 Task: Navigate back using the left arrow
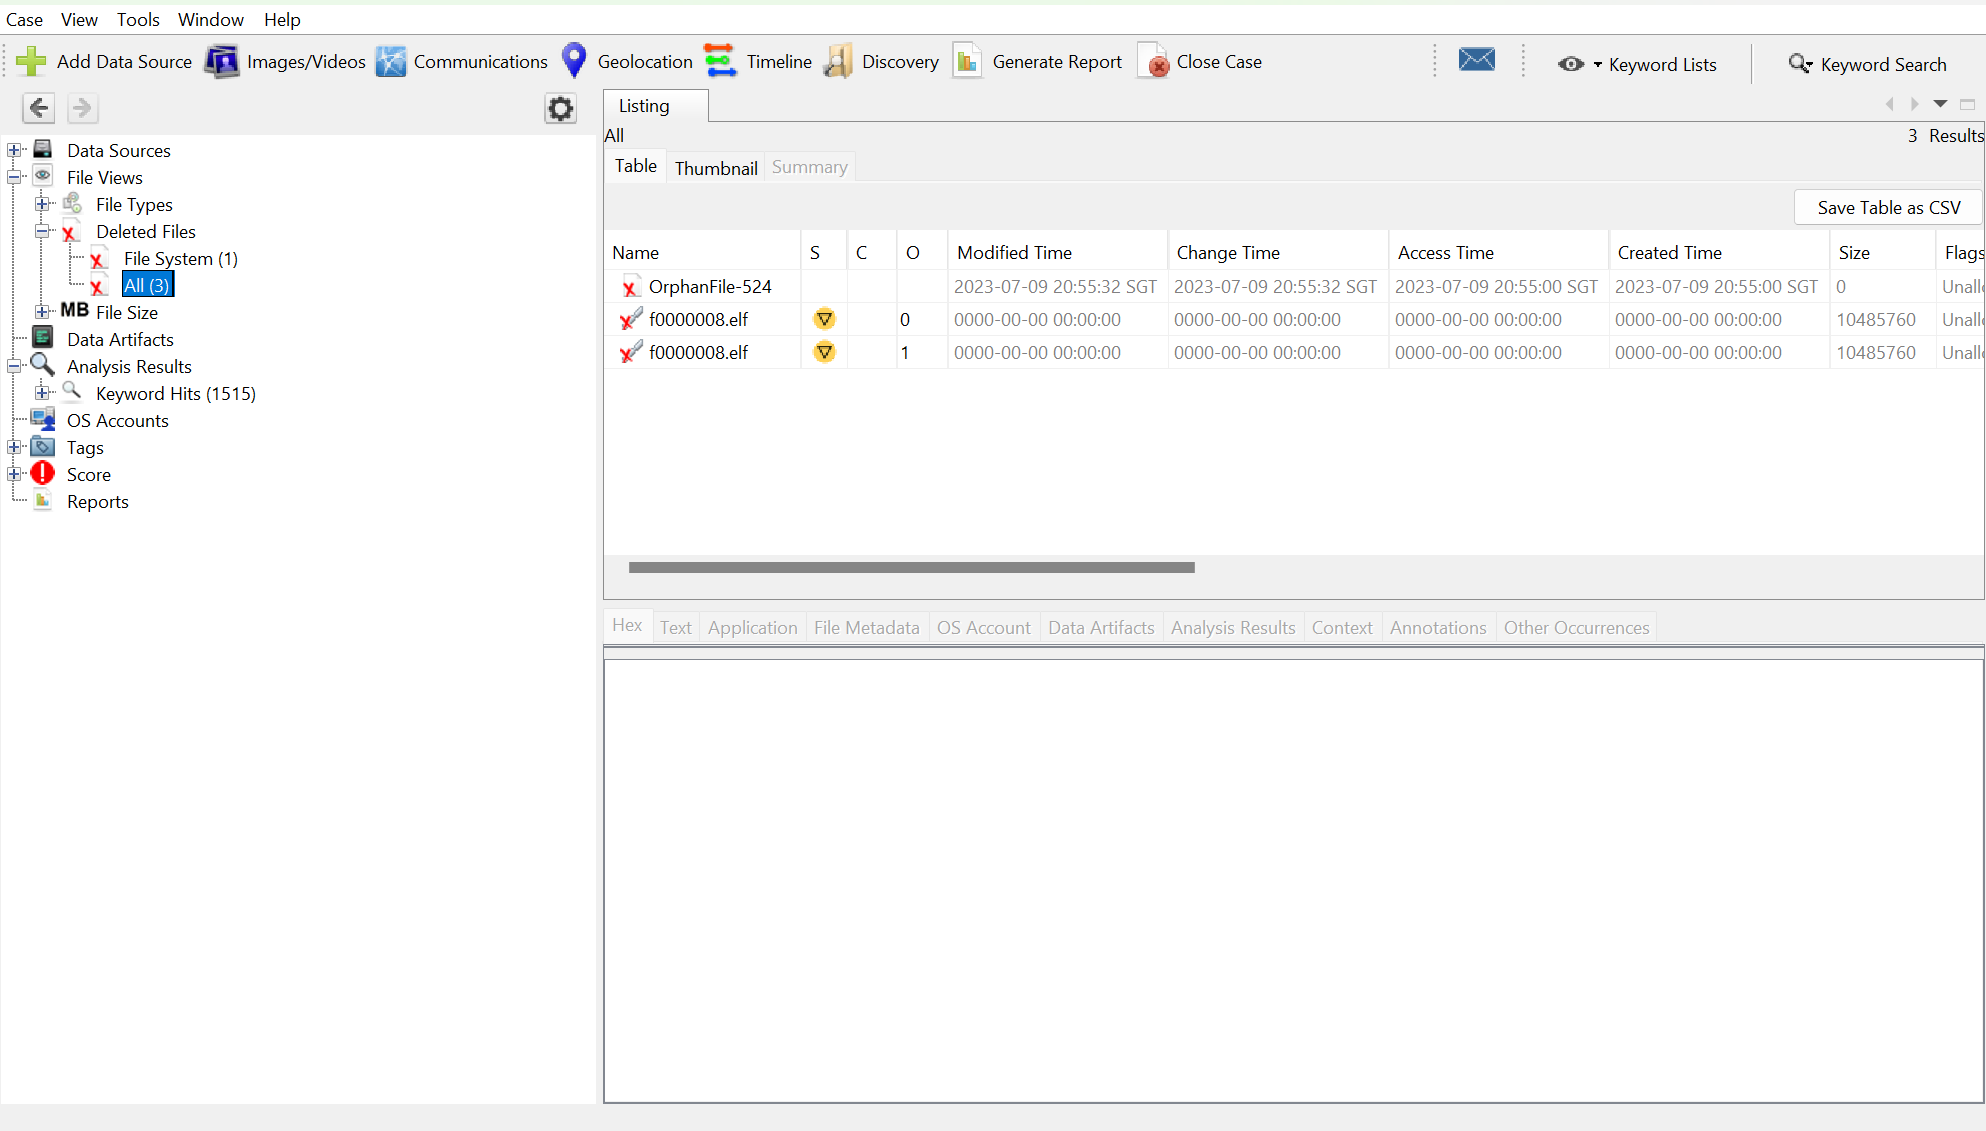(x=38, y=108)
